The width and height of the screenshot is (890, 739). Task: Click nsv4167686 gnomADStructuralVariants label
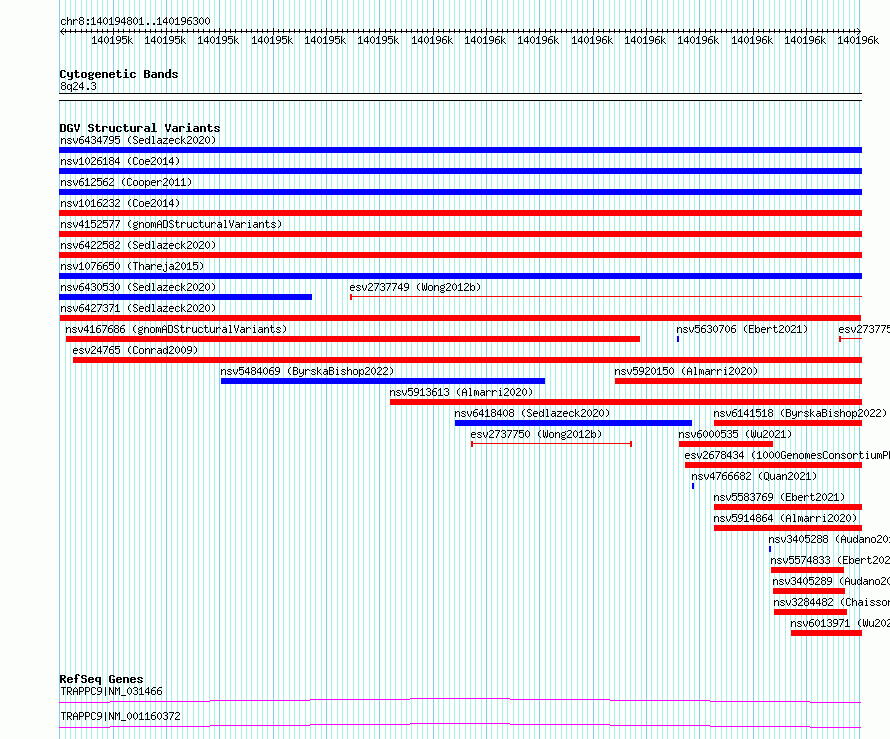coord(176,329)
